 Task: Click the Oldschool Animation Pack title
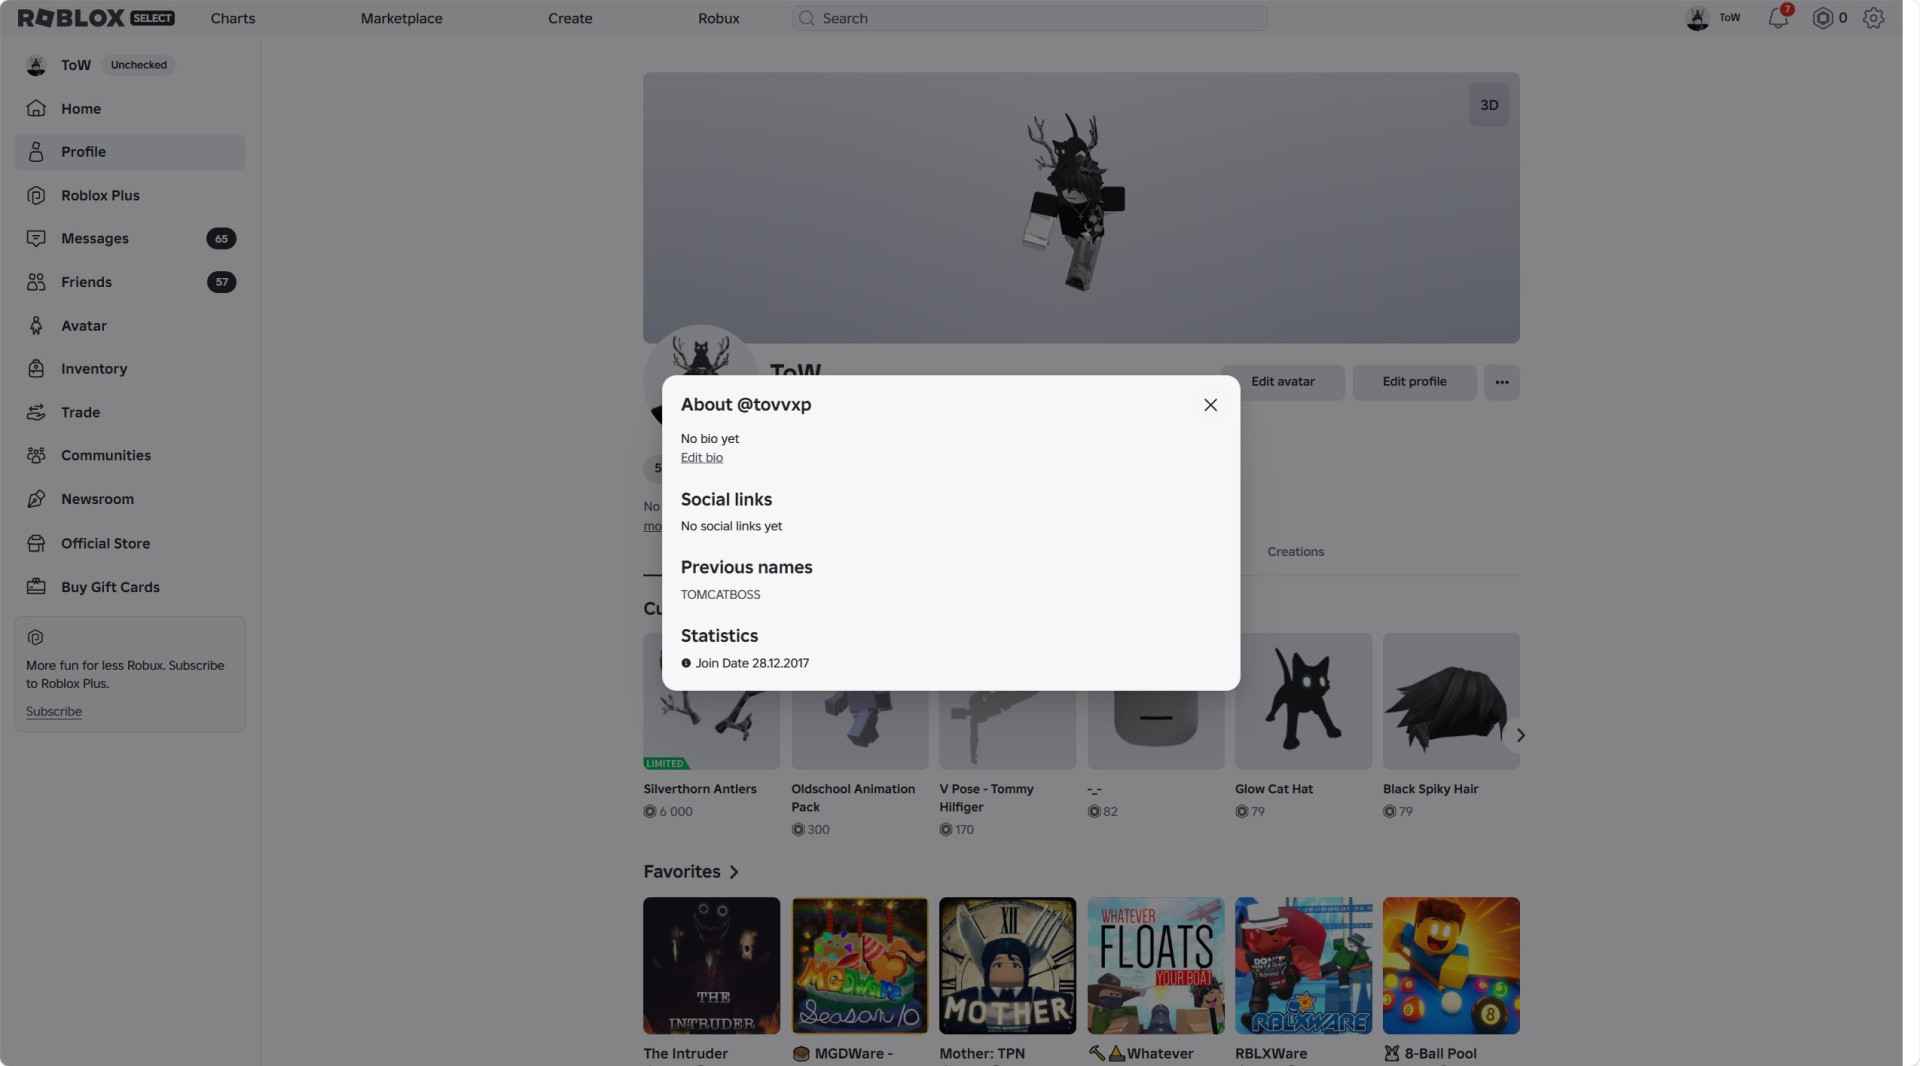(x=853, y=798)
